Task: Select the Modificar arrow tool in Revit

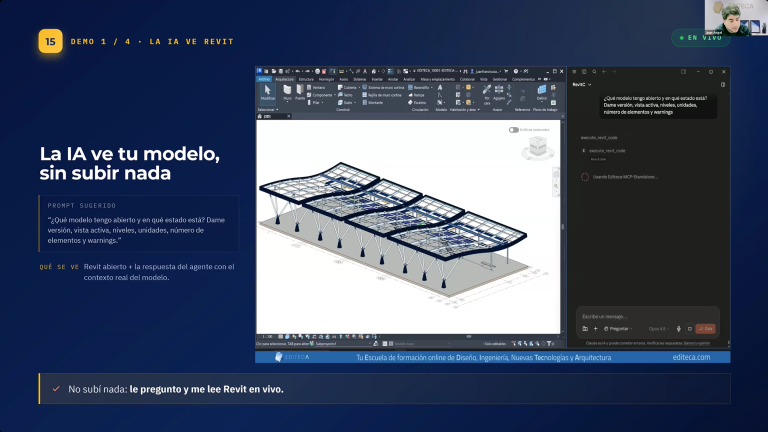Action: pyautogui.click(x=267, y=93)
